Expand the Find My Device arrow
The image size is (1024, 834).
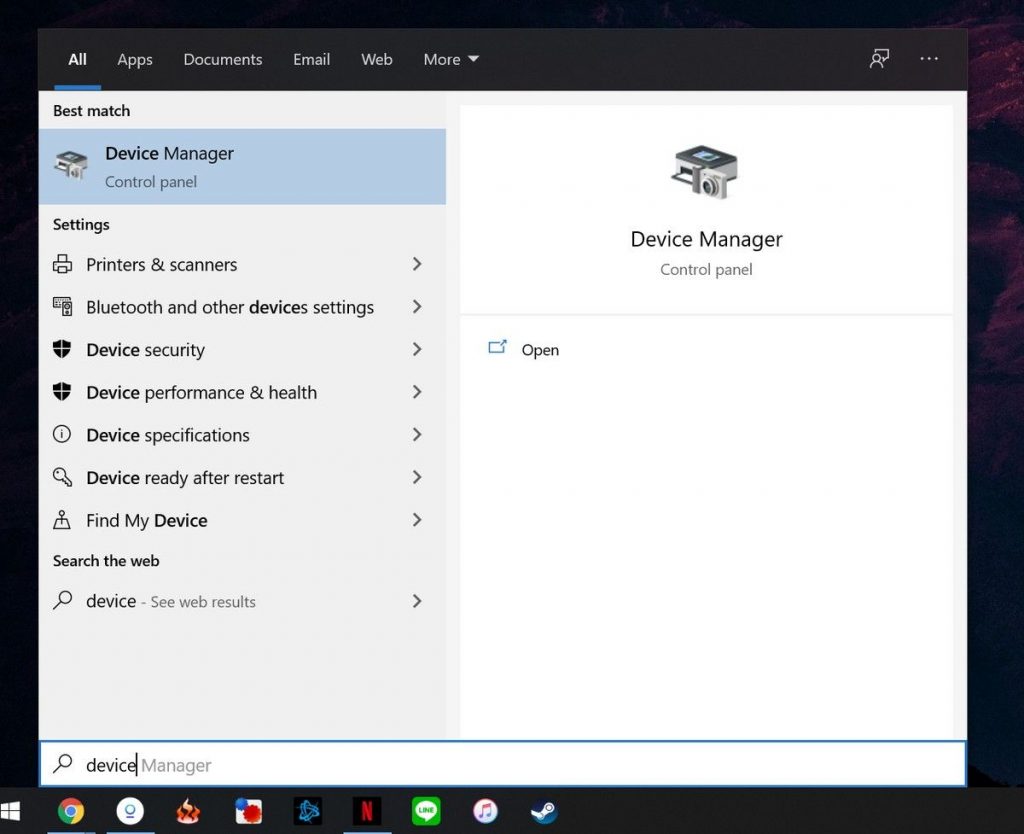(417, 520)
